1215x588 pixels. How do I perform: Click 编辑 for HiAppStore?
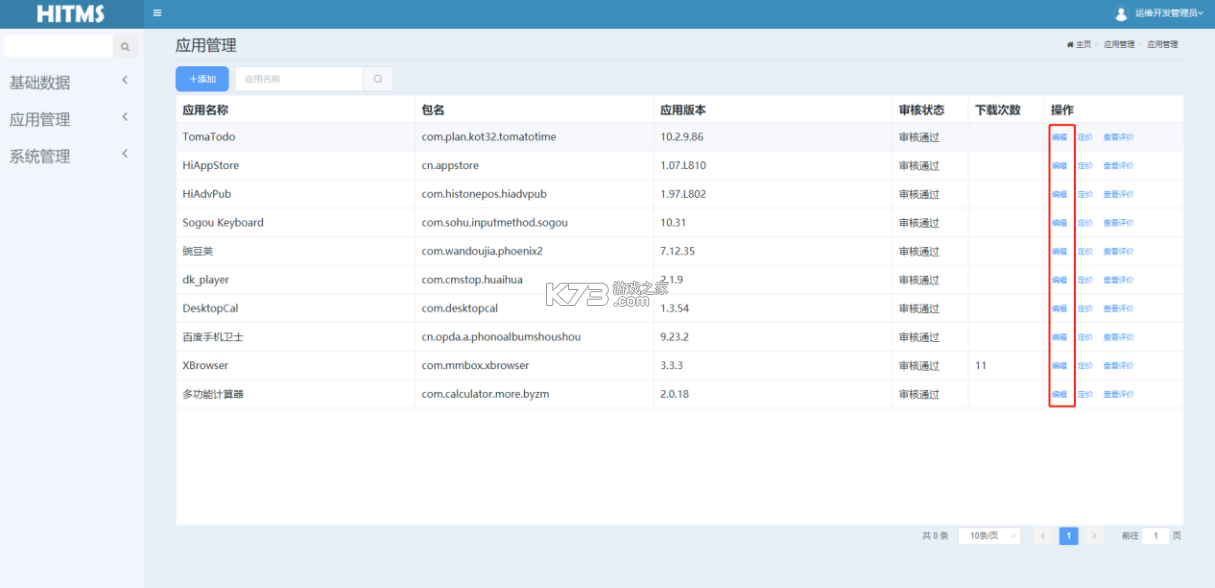click(x=1059, y=166)
